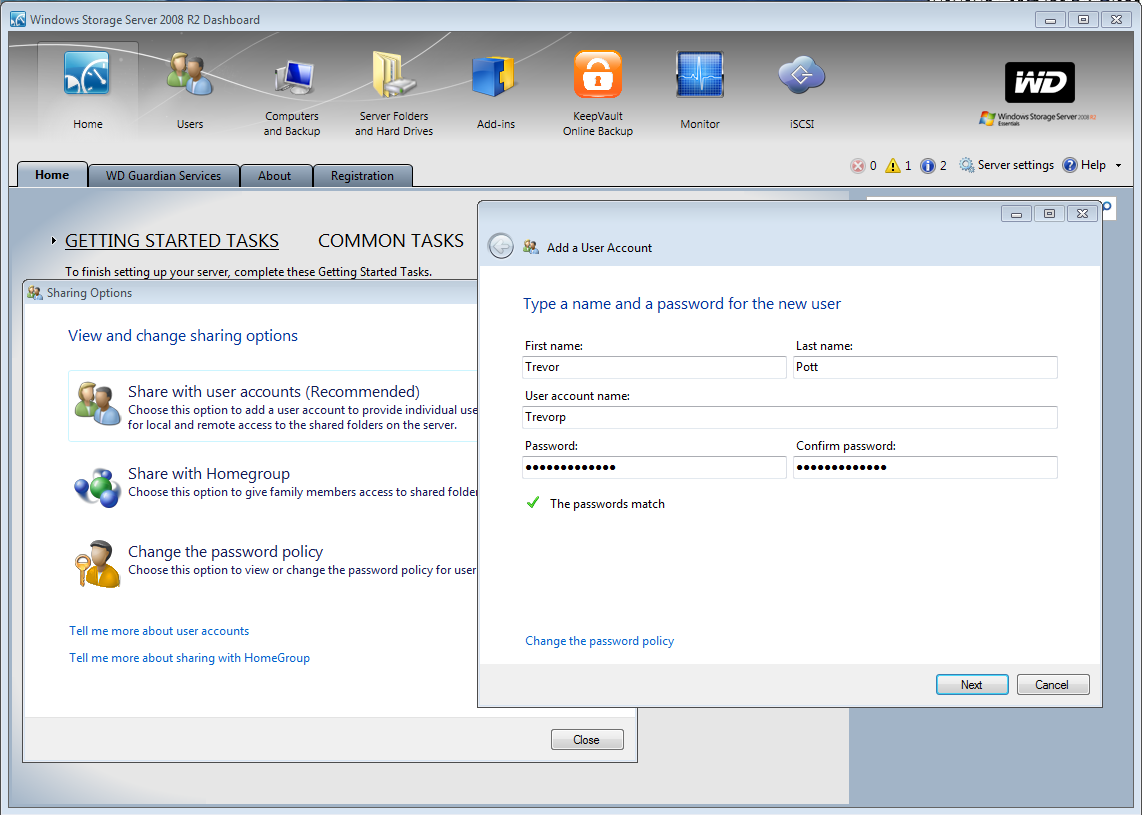The height and width of the screenshot is (815, 1142).
Task: Maximize the Add a User Account window
Action: pos(1049,213)
